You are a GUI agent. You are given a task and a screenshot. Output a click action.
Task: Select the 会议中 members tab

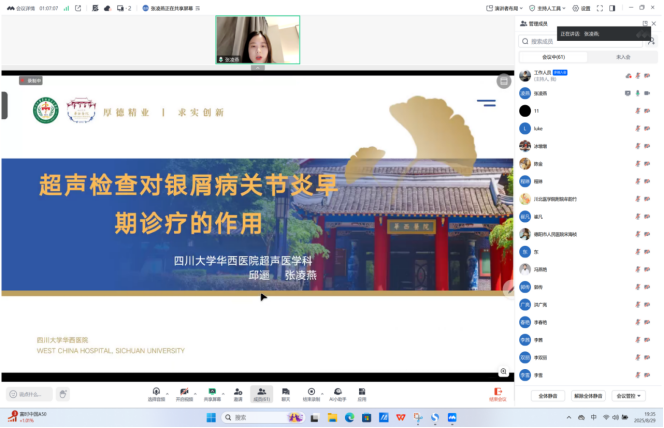coord(554,57)
